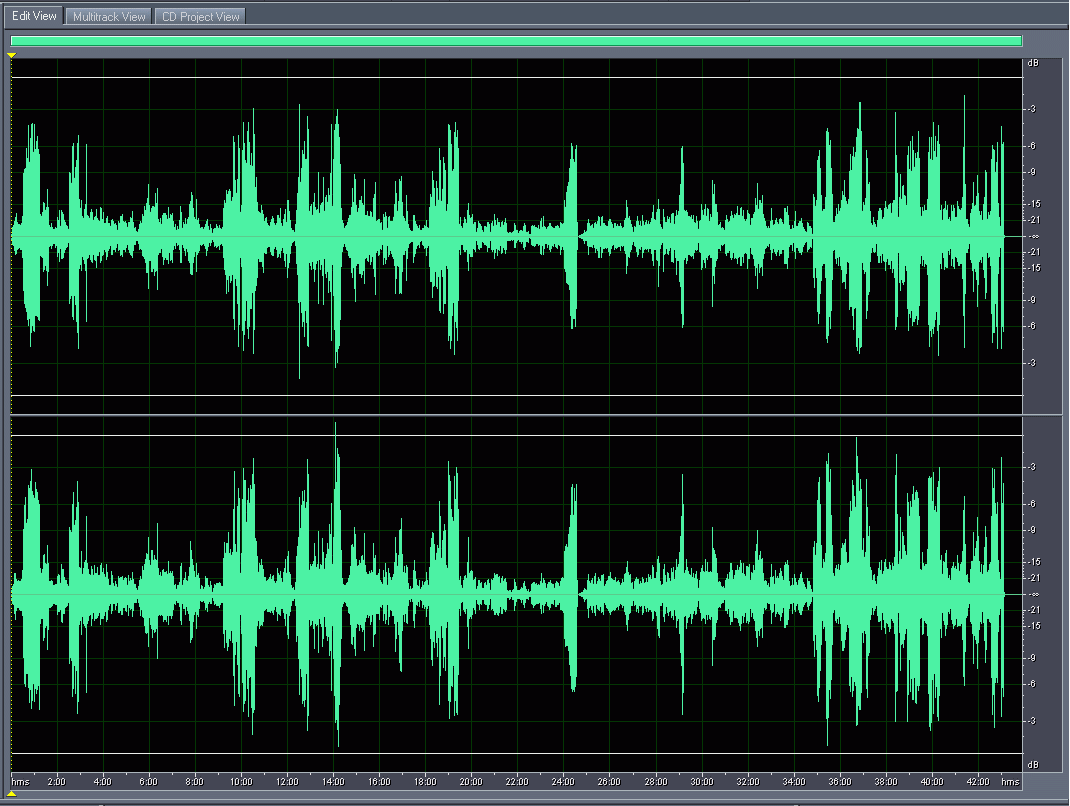Click the 2:00 mark on time ruler
The height and width of the screenshot is (806, 1070).
(x=56, y=781)
